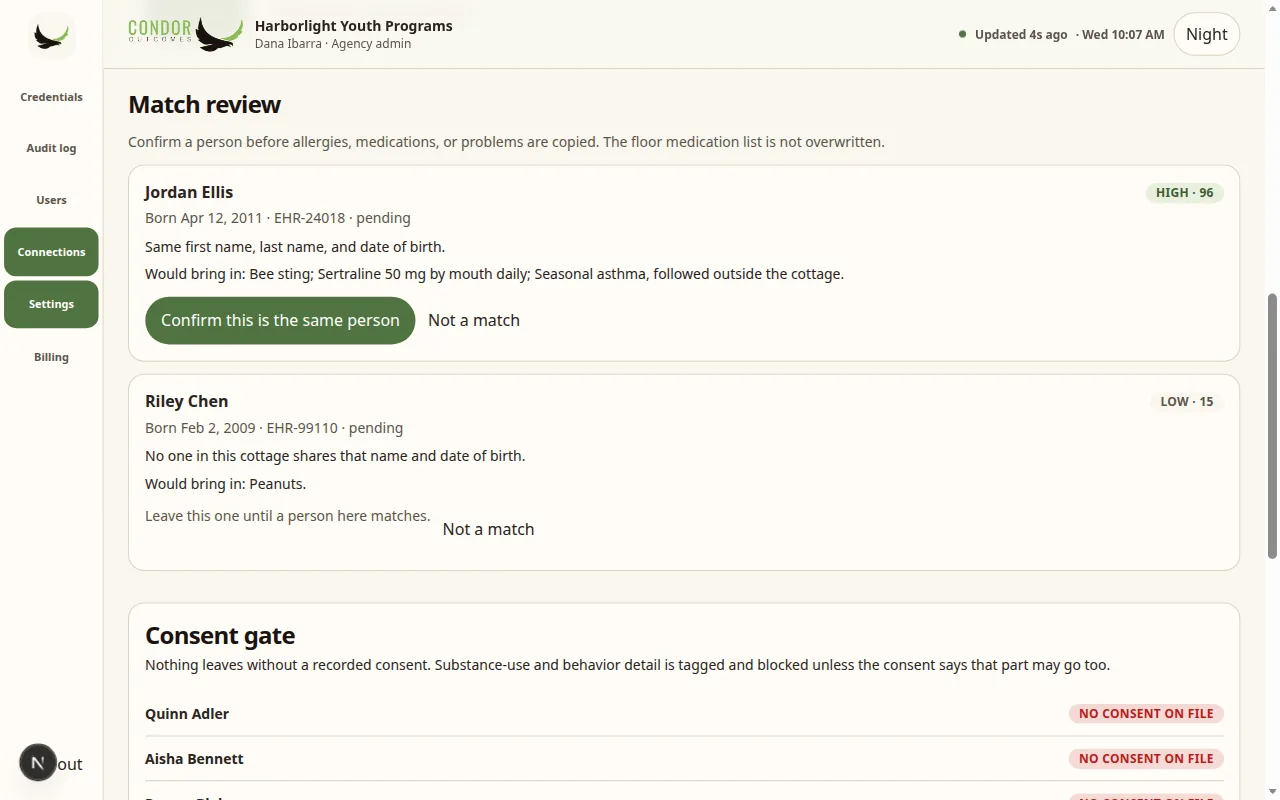1280x800 pixels.
Task: Click the Condor Outcomes header logo
Action: point(186,33)
